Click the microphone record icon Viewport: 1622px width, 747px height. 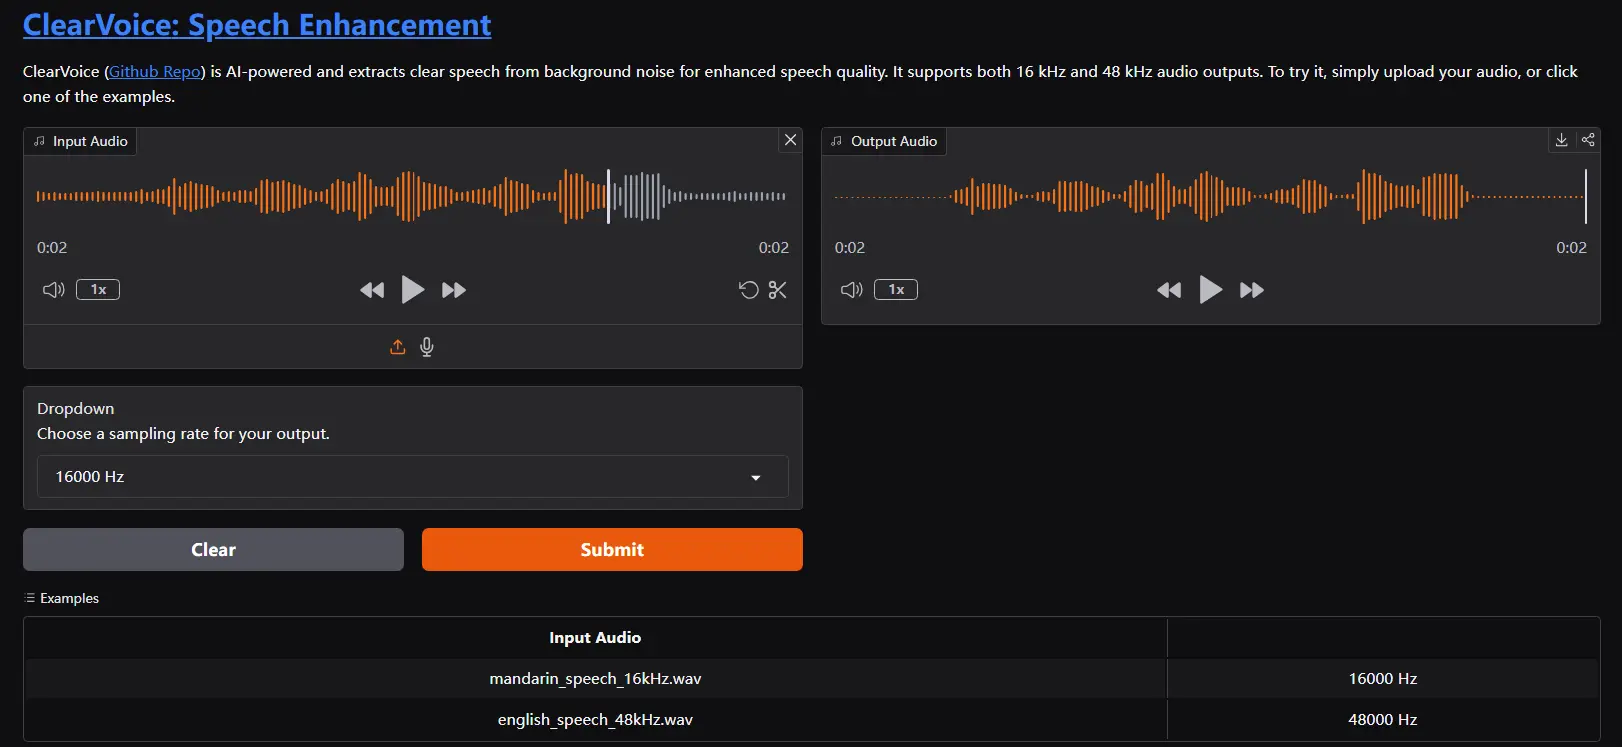(427, 347)
